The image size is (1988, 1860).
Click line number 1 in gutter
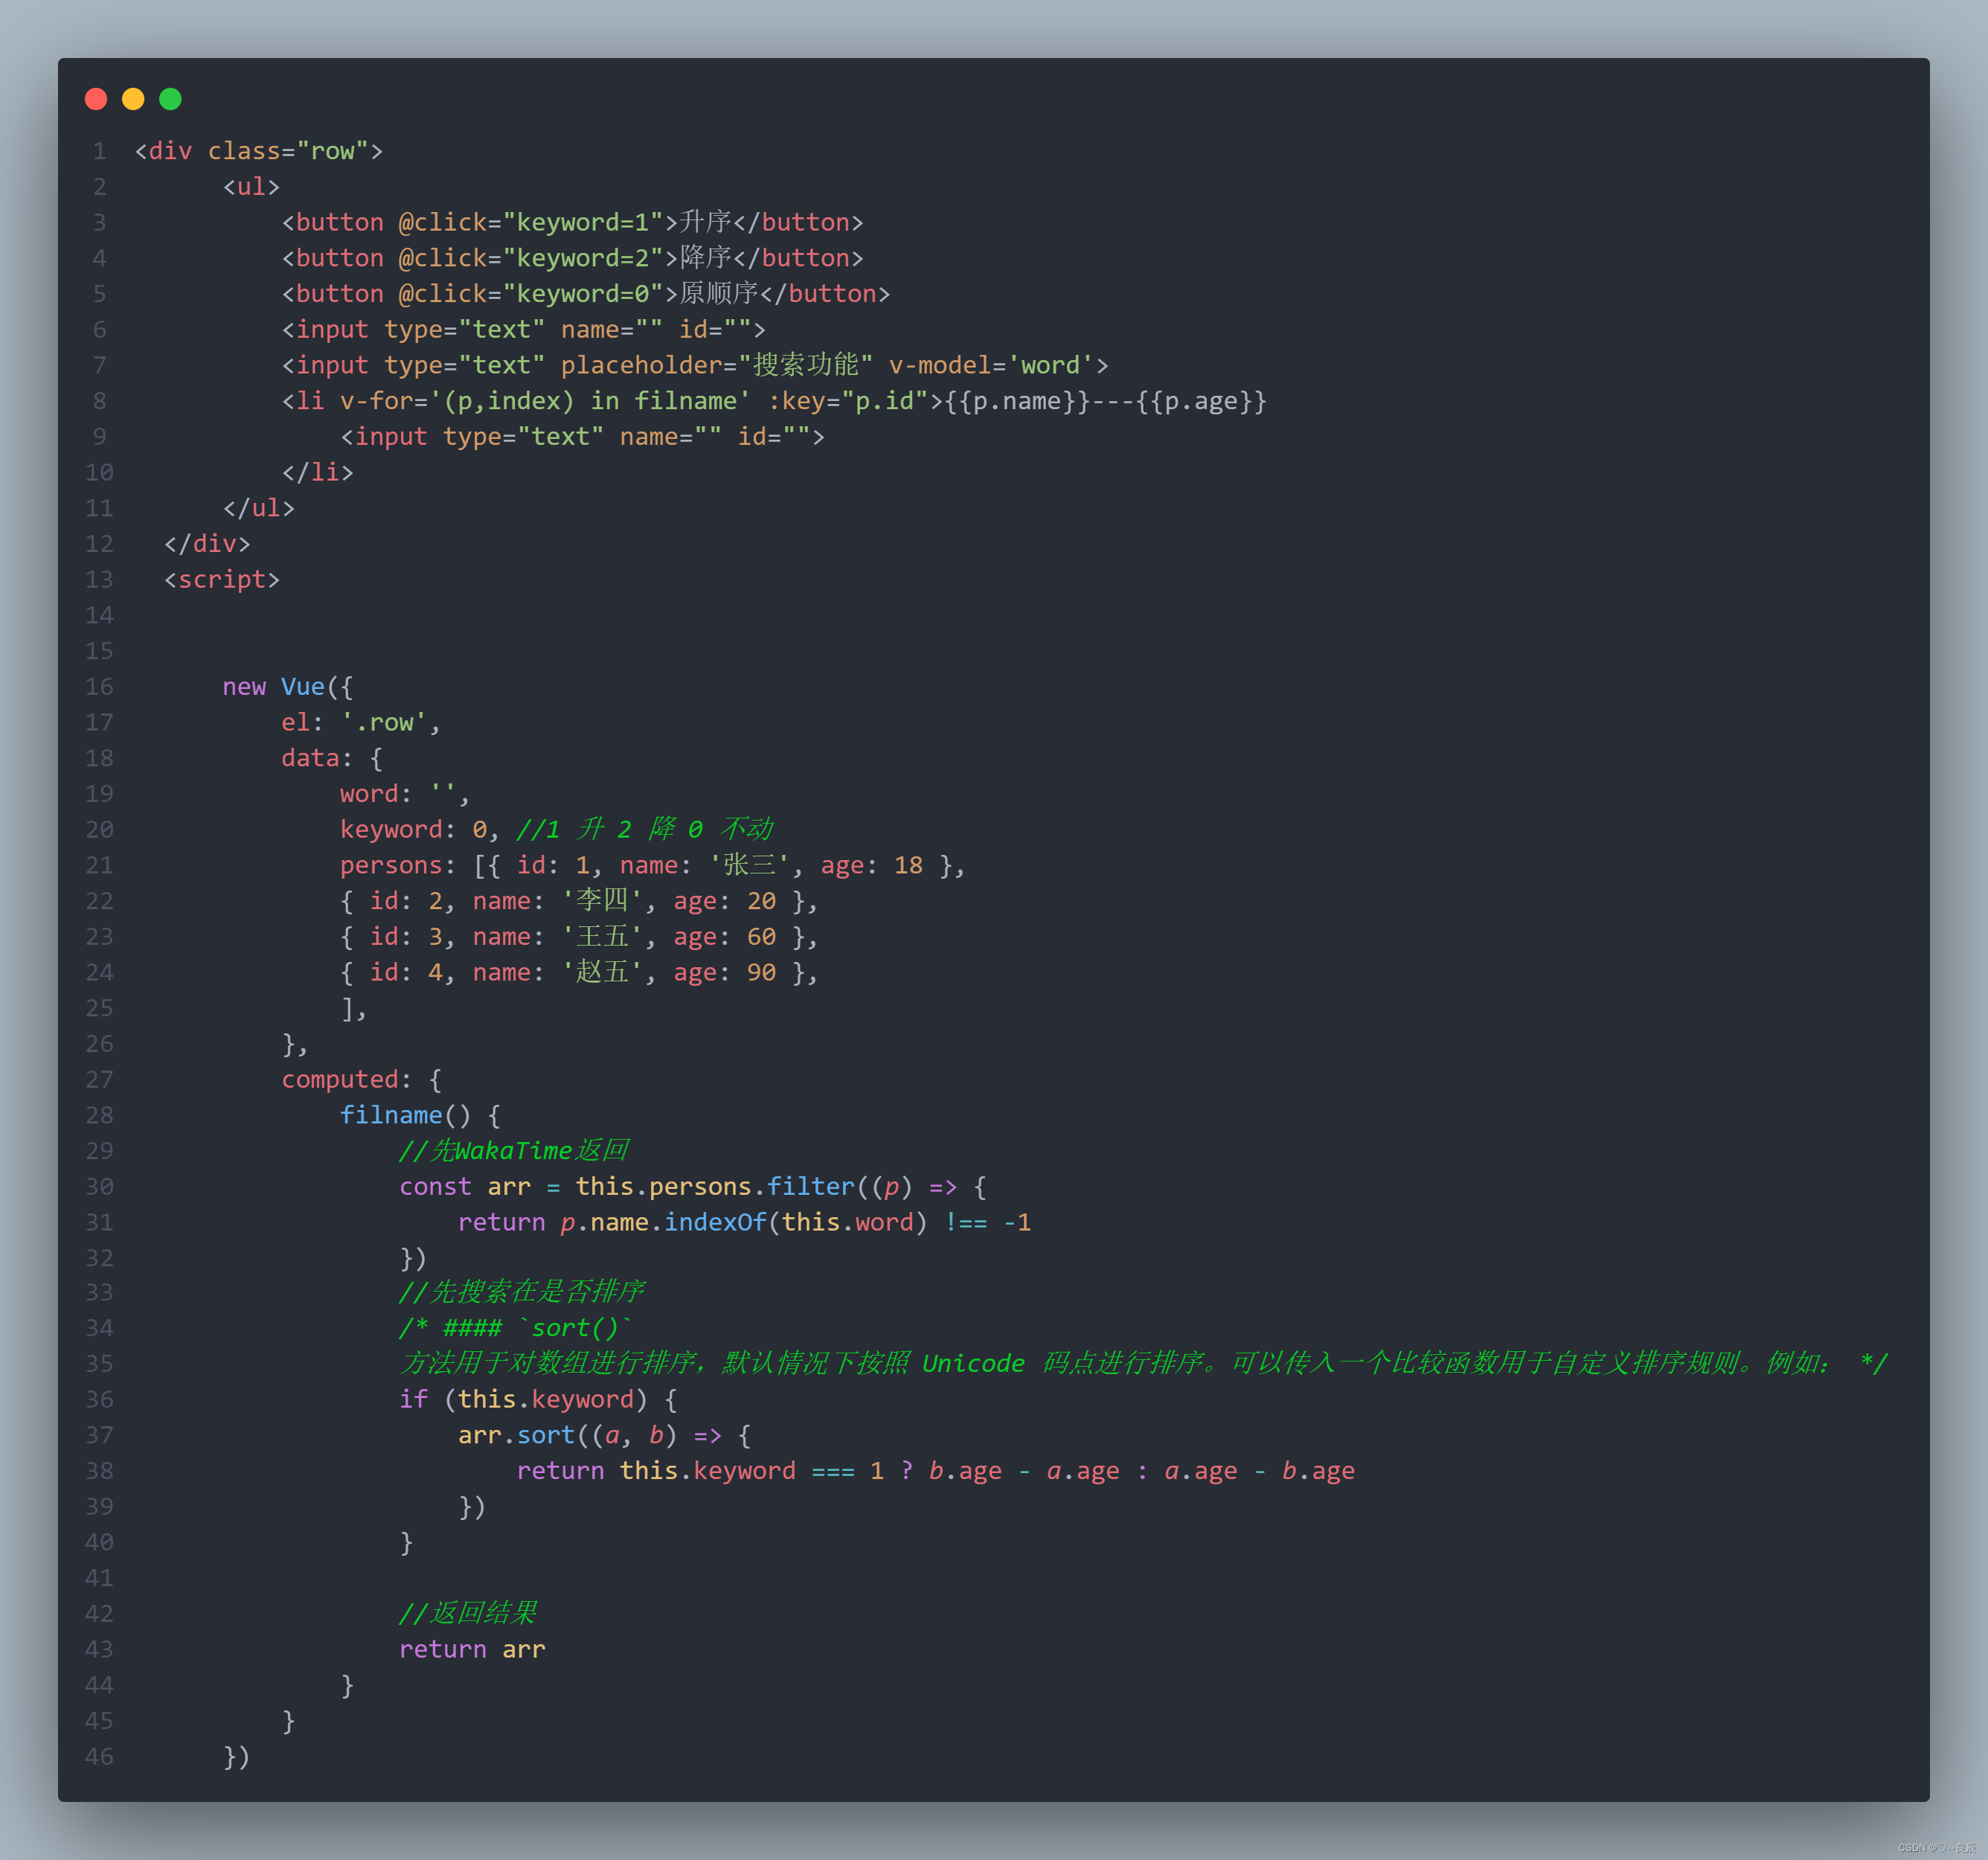click(99, 151)
